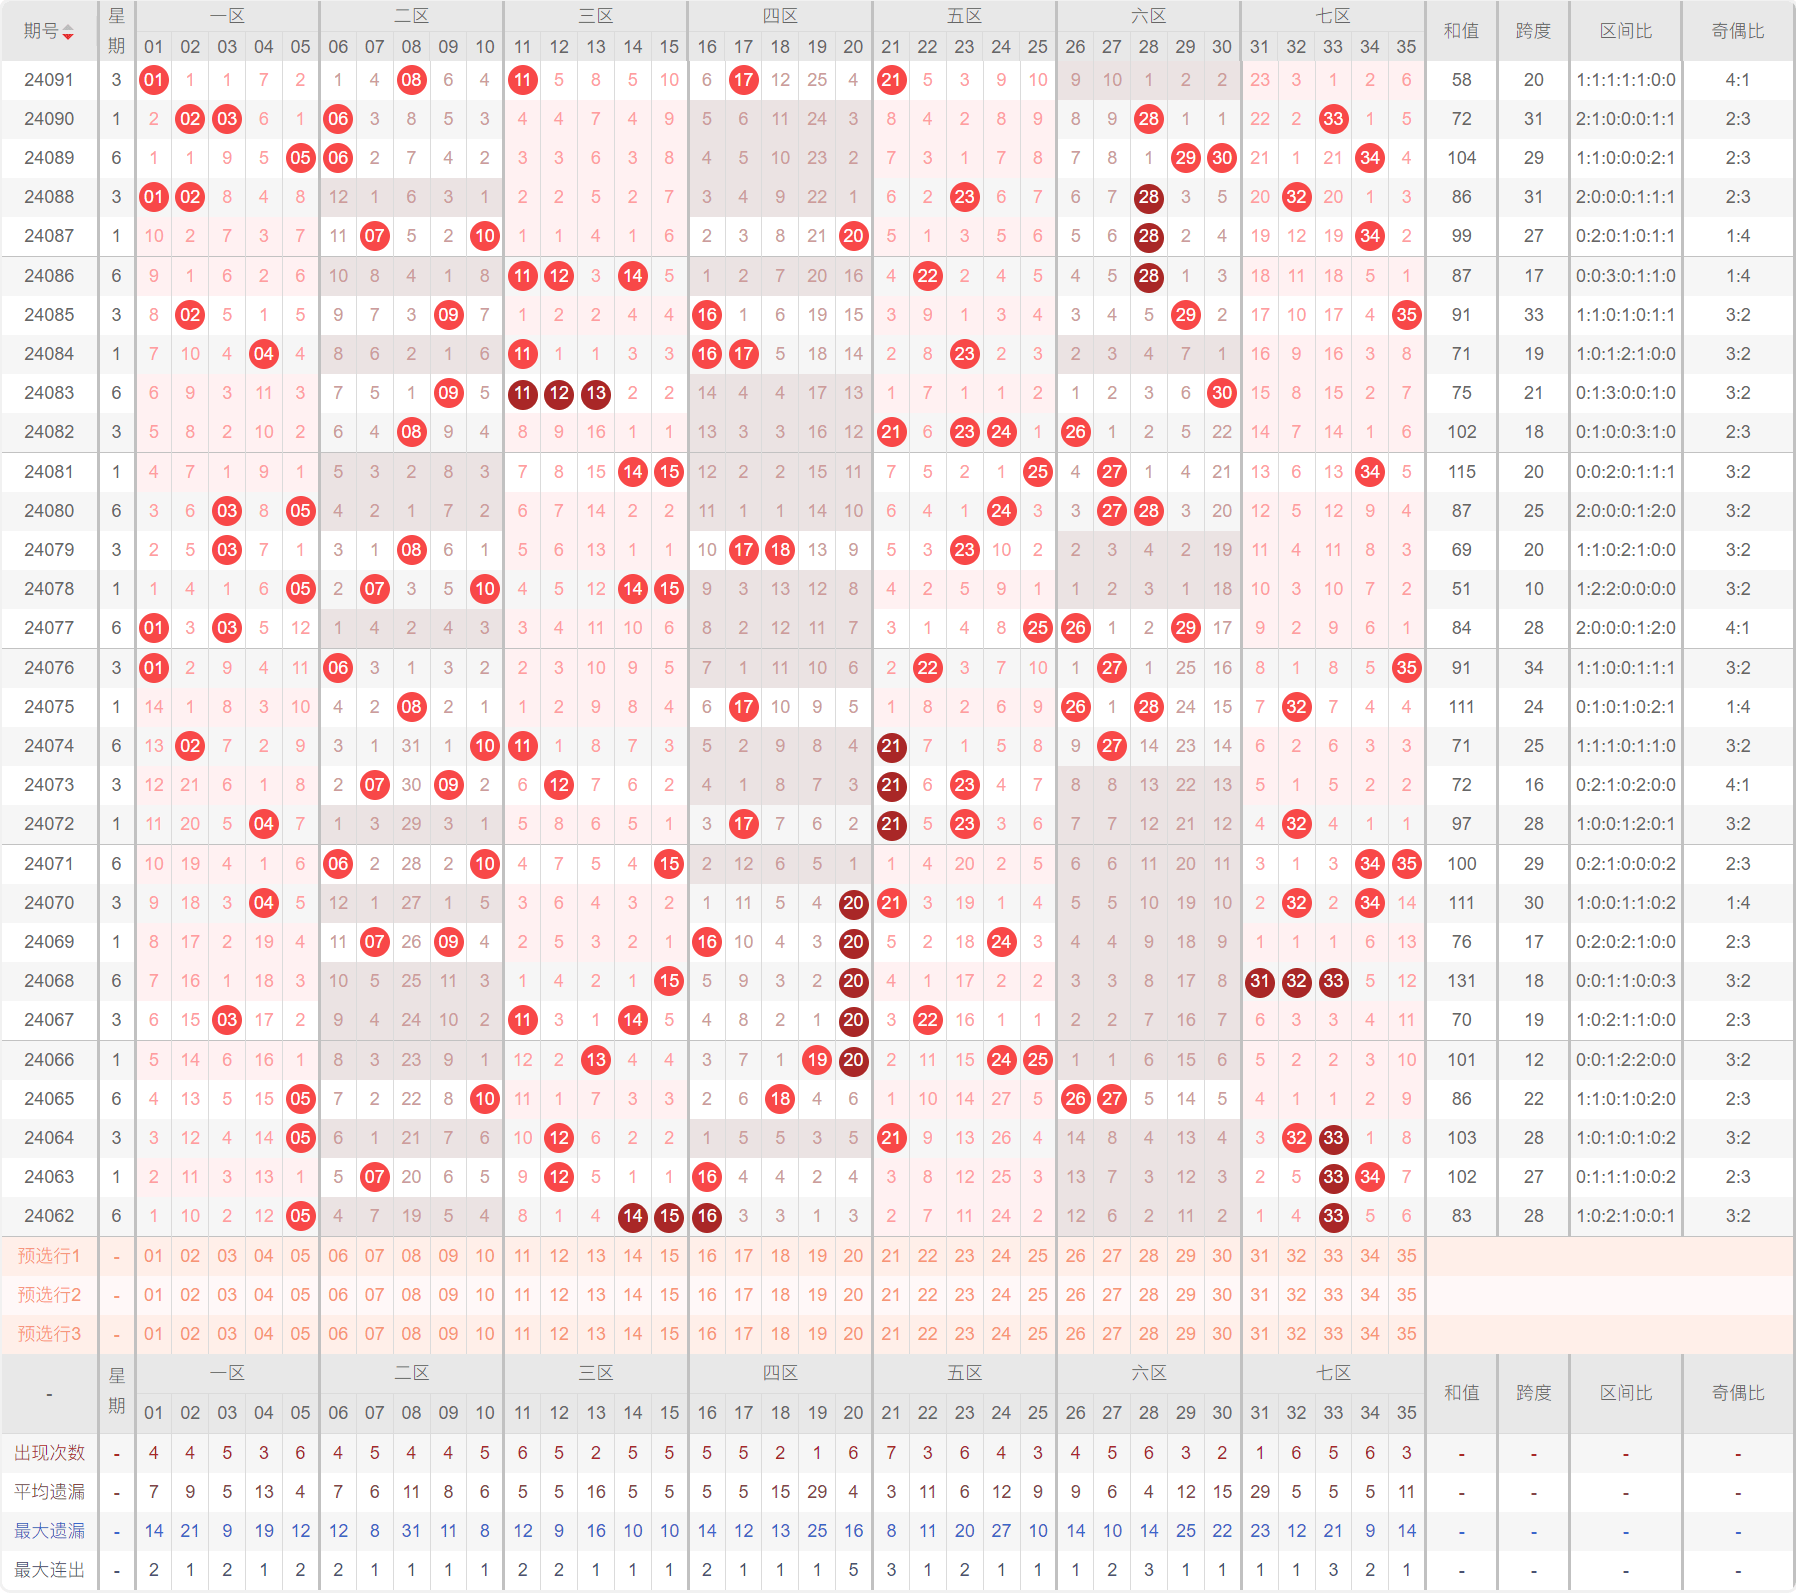Click dark ball 13 in issue 24083
The width and height of the screenshot is (1796, 1594).
pos(596,393)
